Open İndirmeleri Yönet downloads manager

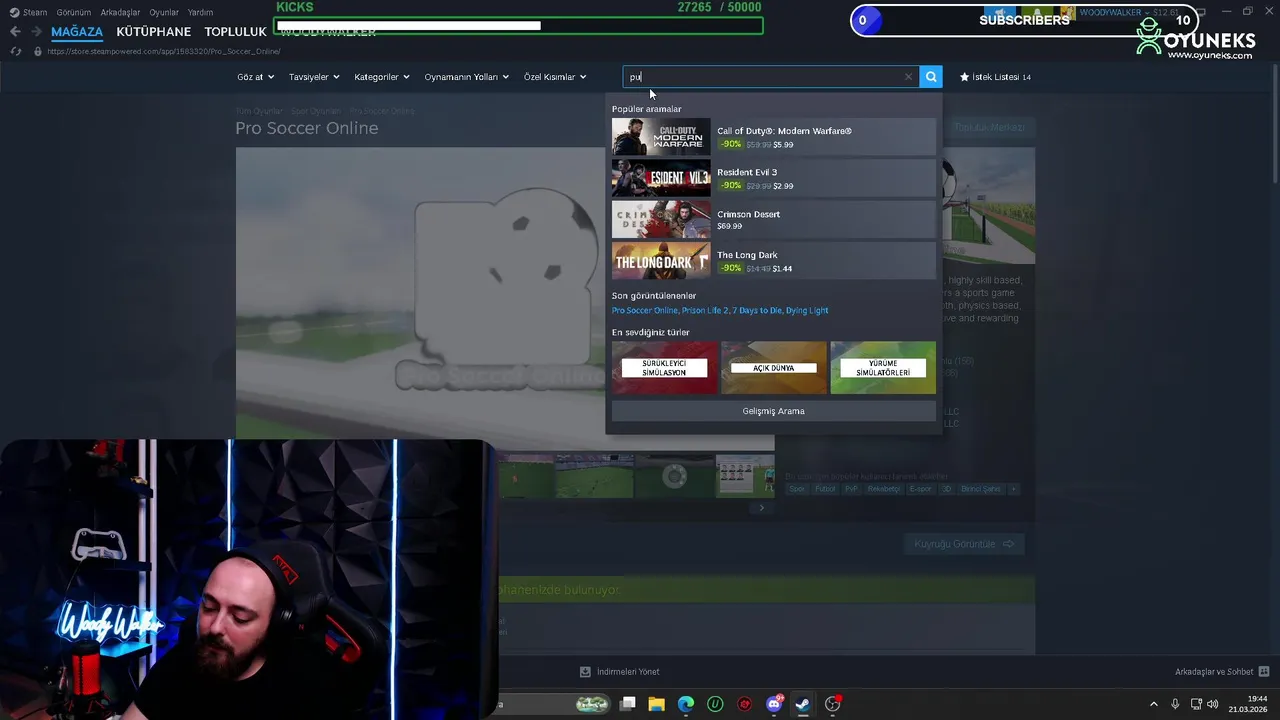[x=620, y=672]
